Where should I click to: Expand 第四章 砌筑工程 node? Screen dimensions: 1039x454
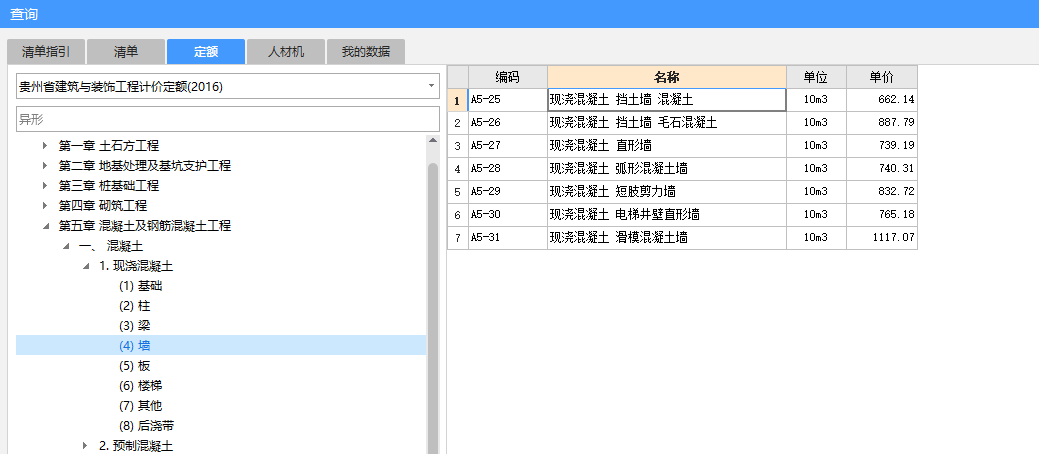(45, 205)
